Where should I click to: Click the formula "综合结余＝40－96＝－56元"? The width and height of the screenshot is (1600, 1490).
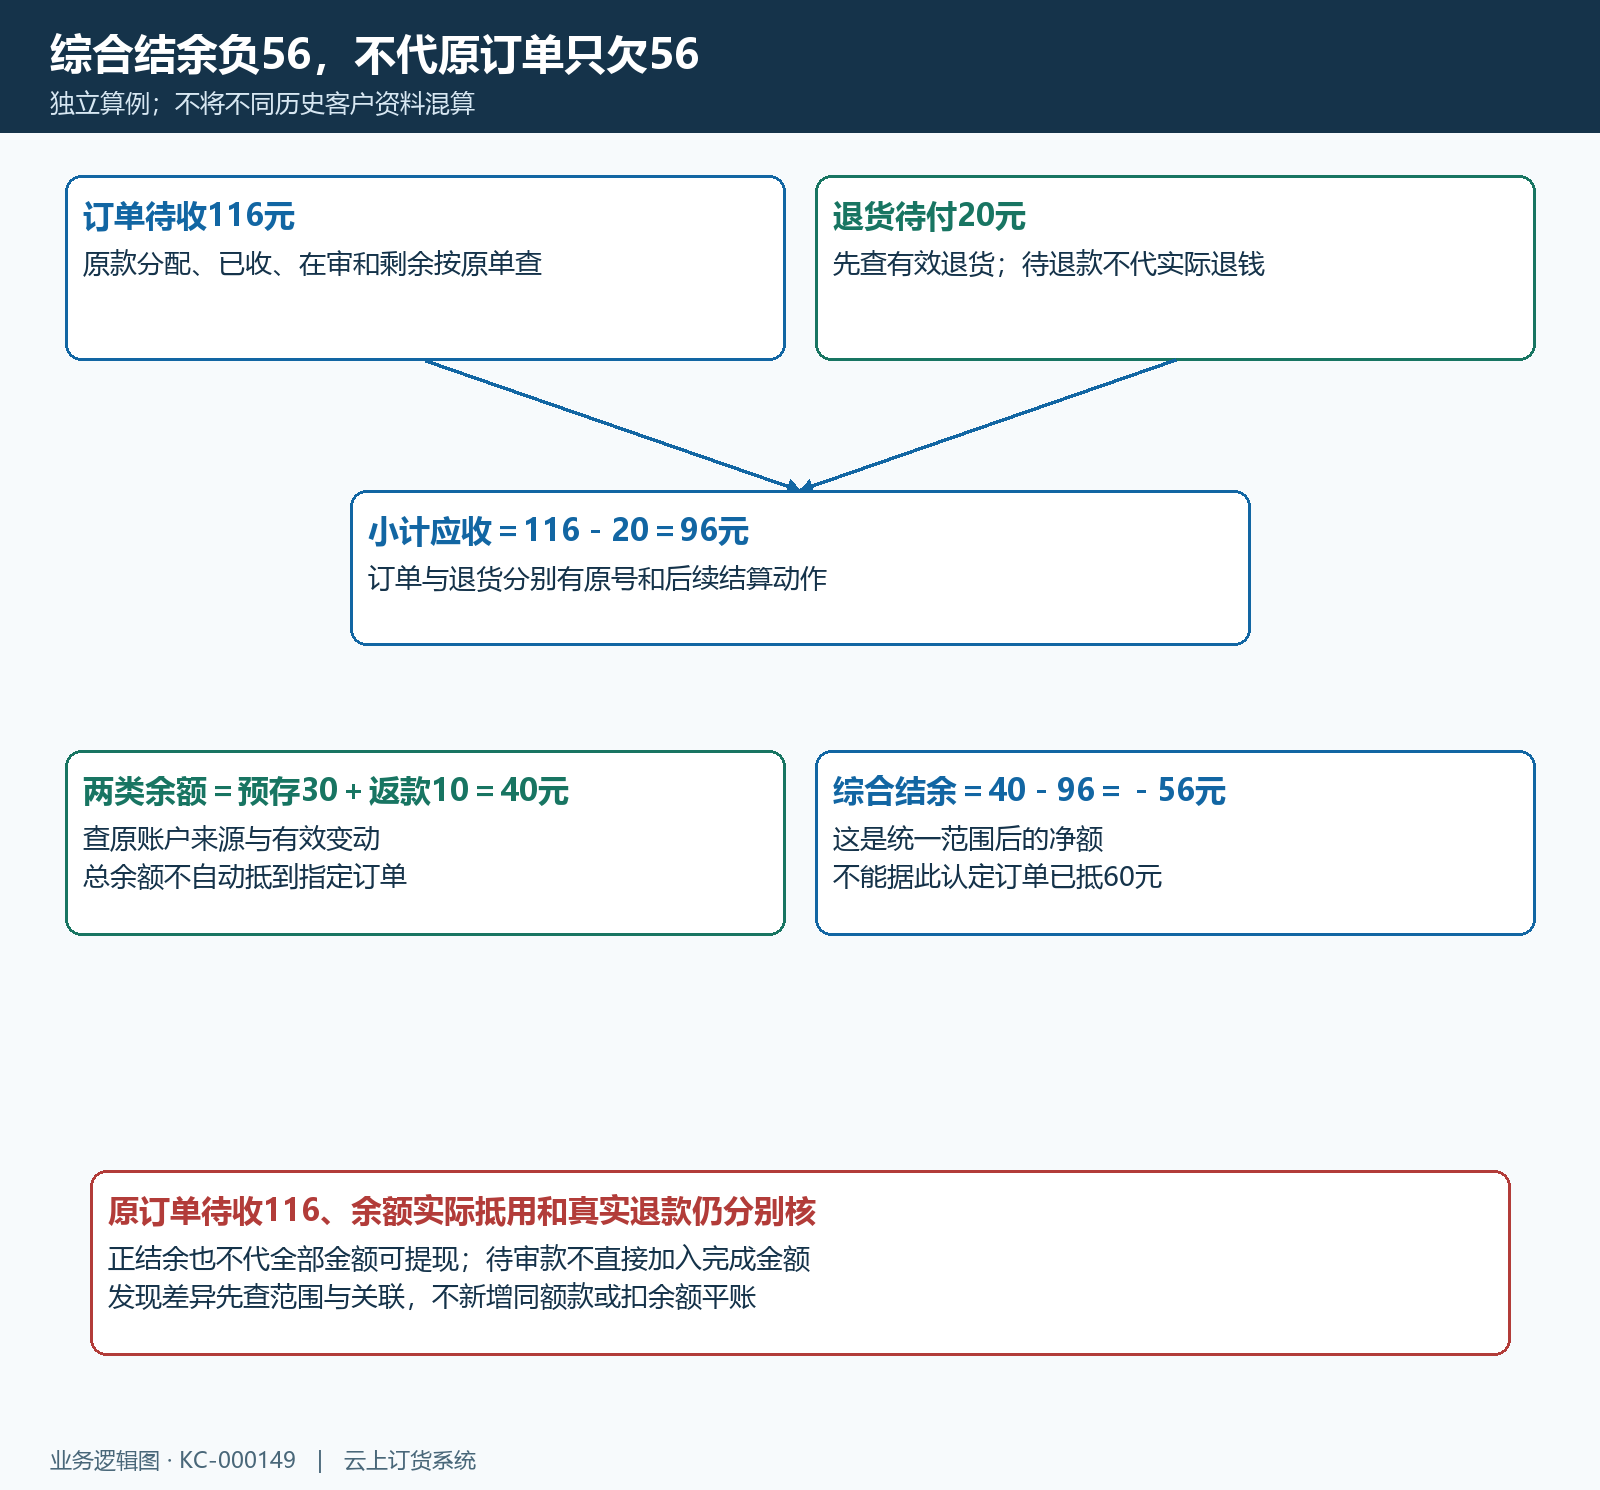(x=1029, y=791)
